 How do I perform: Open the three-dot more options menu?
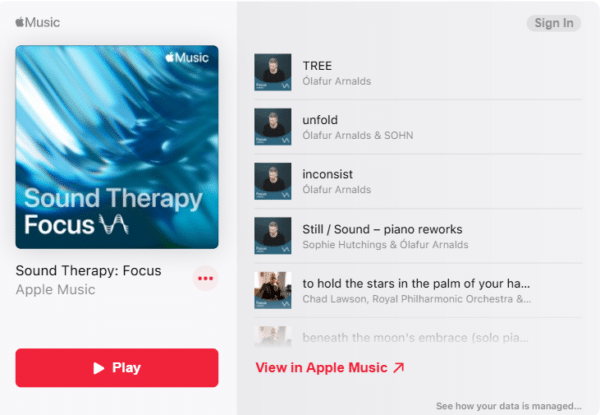coord(205,278)
